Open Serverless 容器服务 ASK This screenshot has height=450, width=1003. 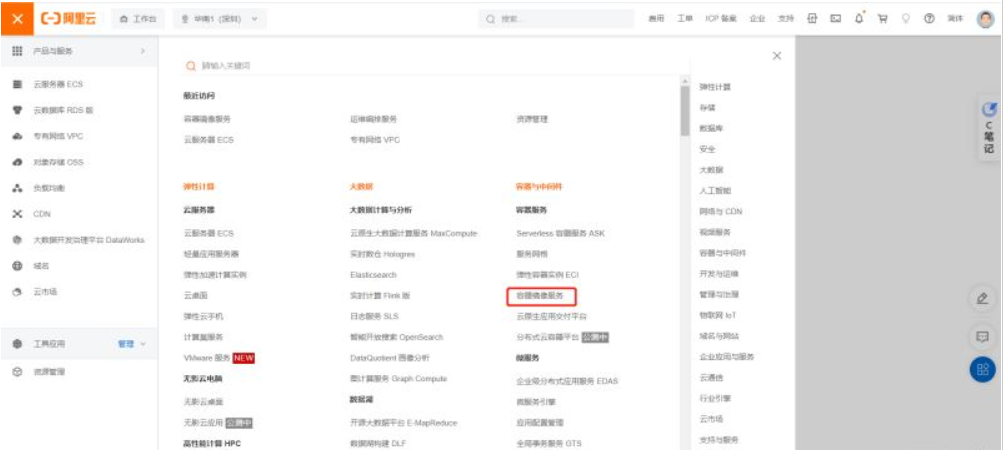[x=560, y=234]
